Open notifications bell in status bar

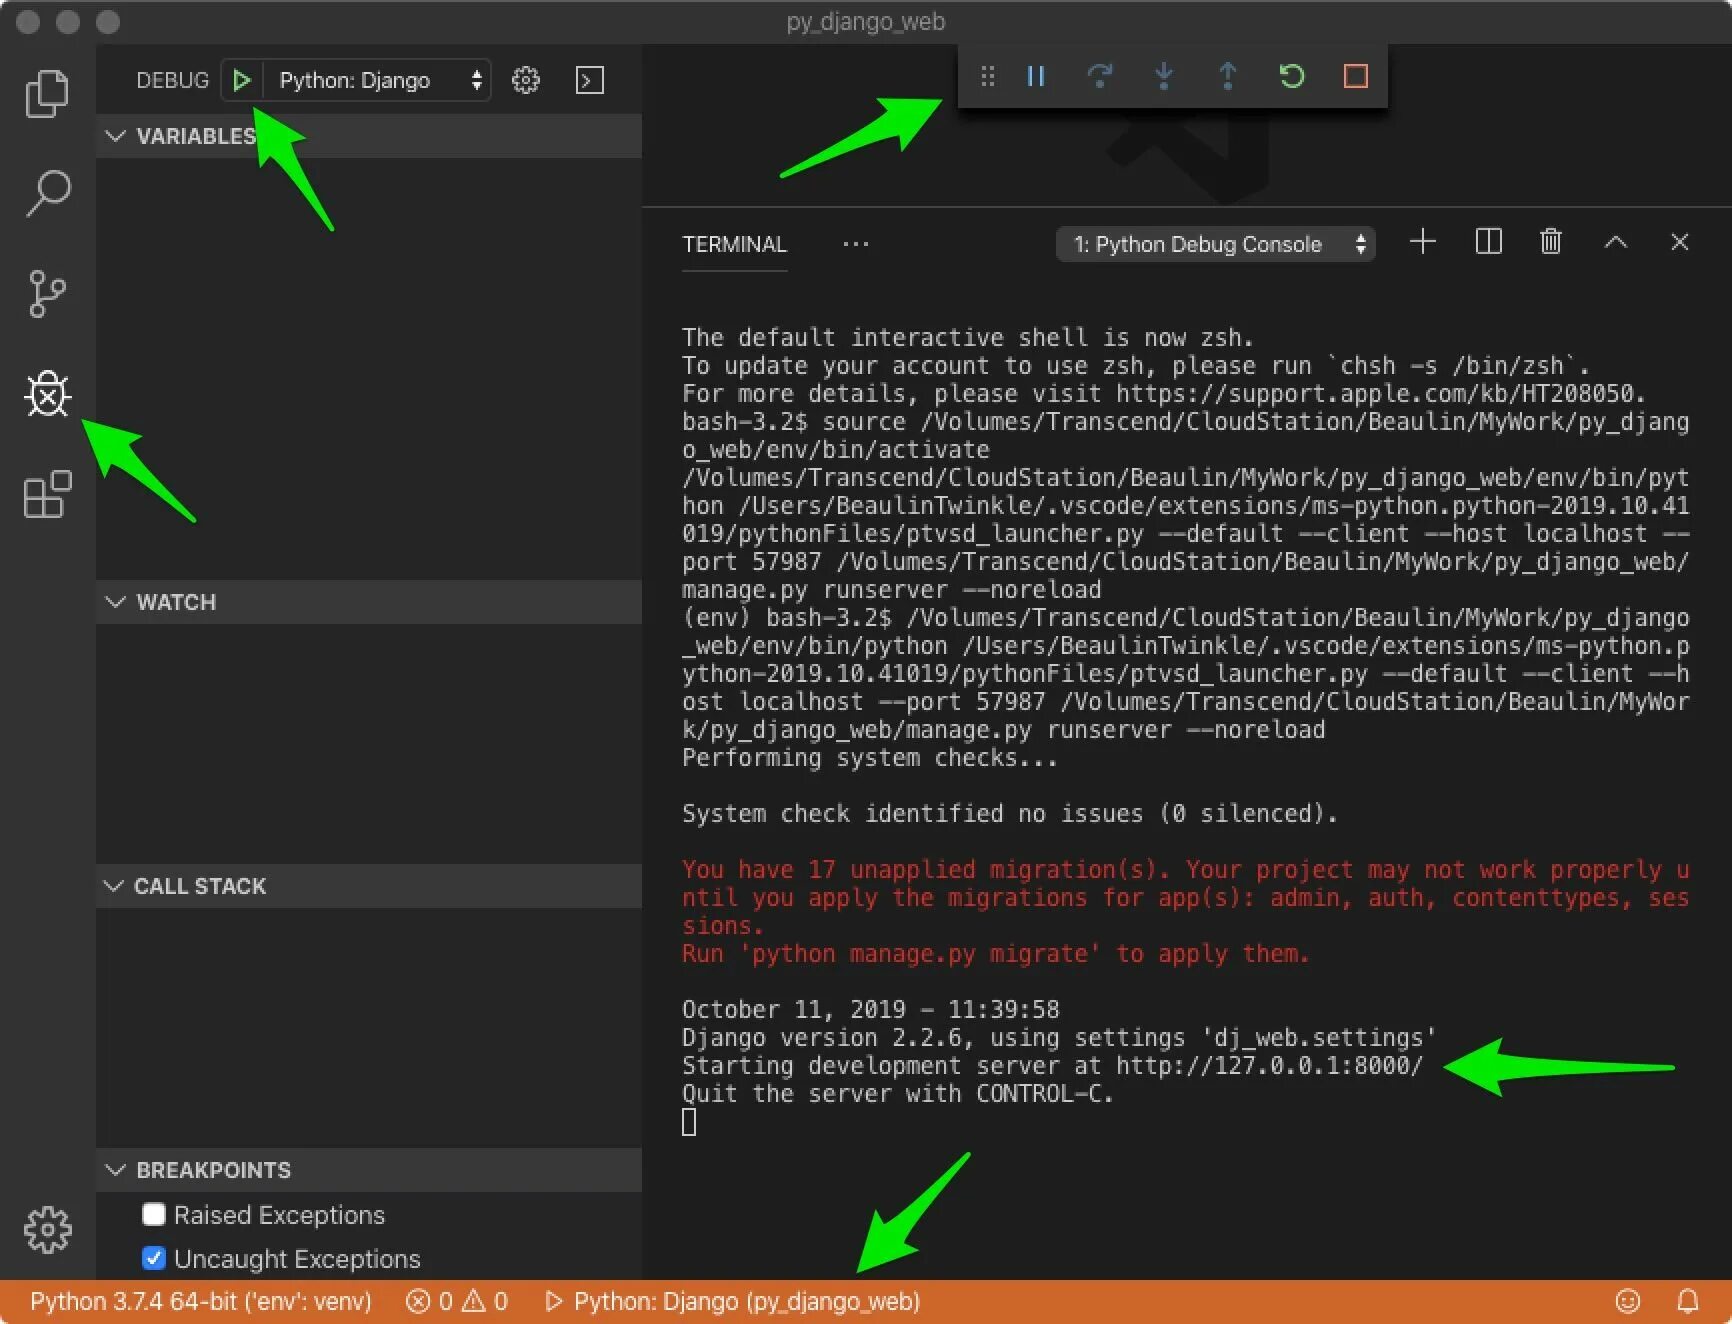[1688, 1301]
